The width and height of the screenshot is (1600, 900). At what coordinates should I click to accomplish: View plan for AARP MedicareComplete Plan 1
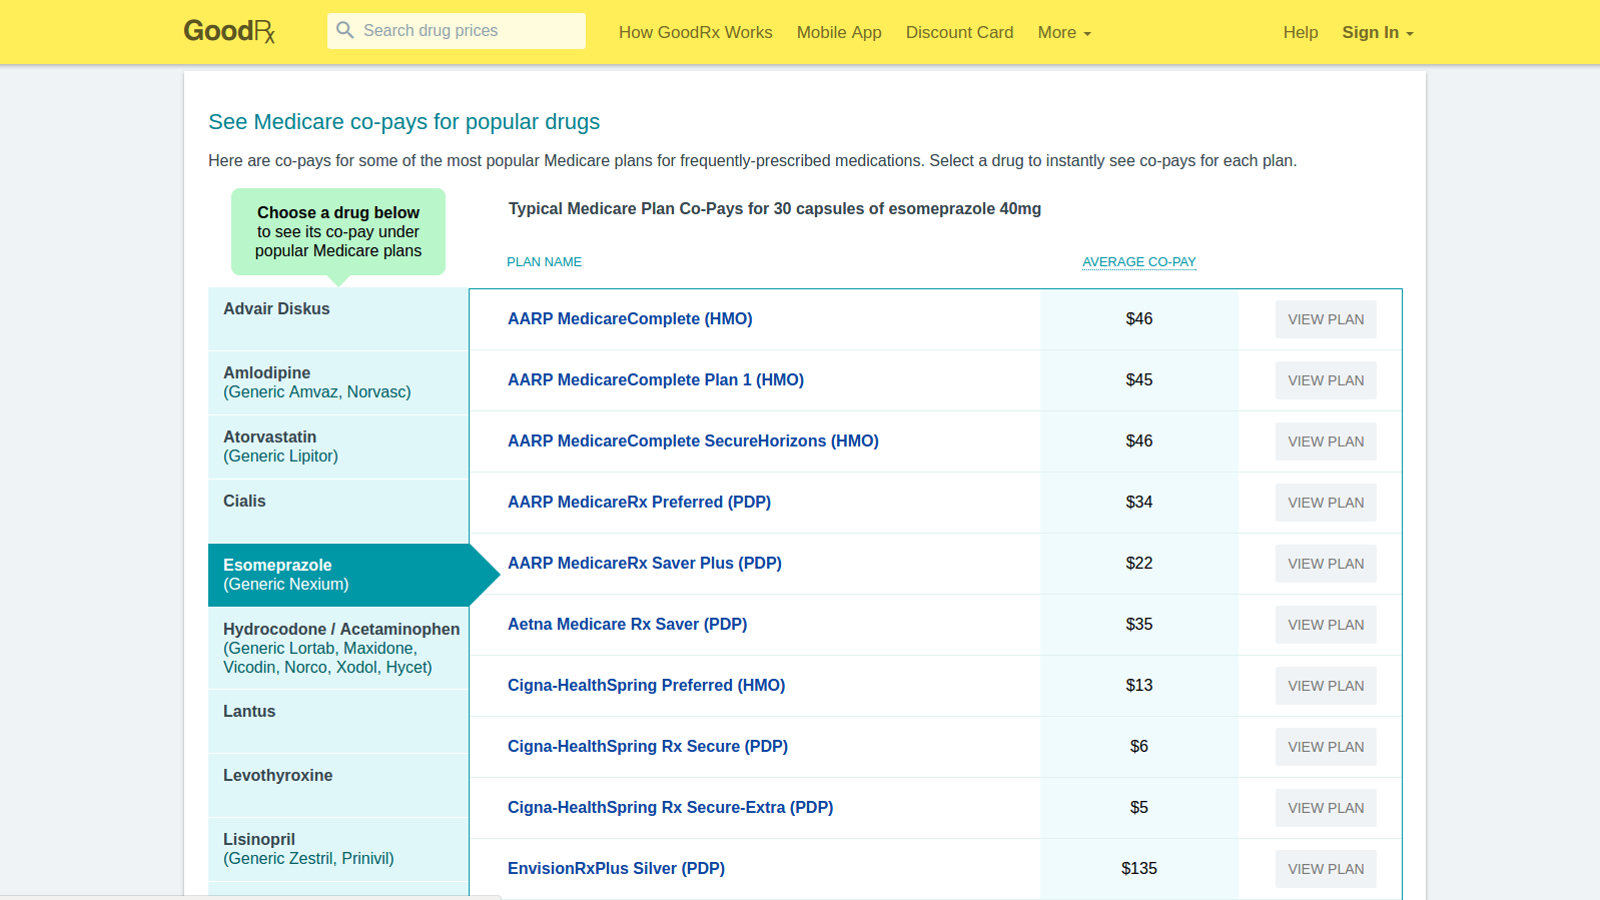(x=1325, y=380)
